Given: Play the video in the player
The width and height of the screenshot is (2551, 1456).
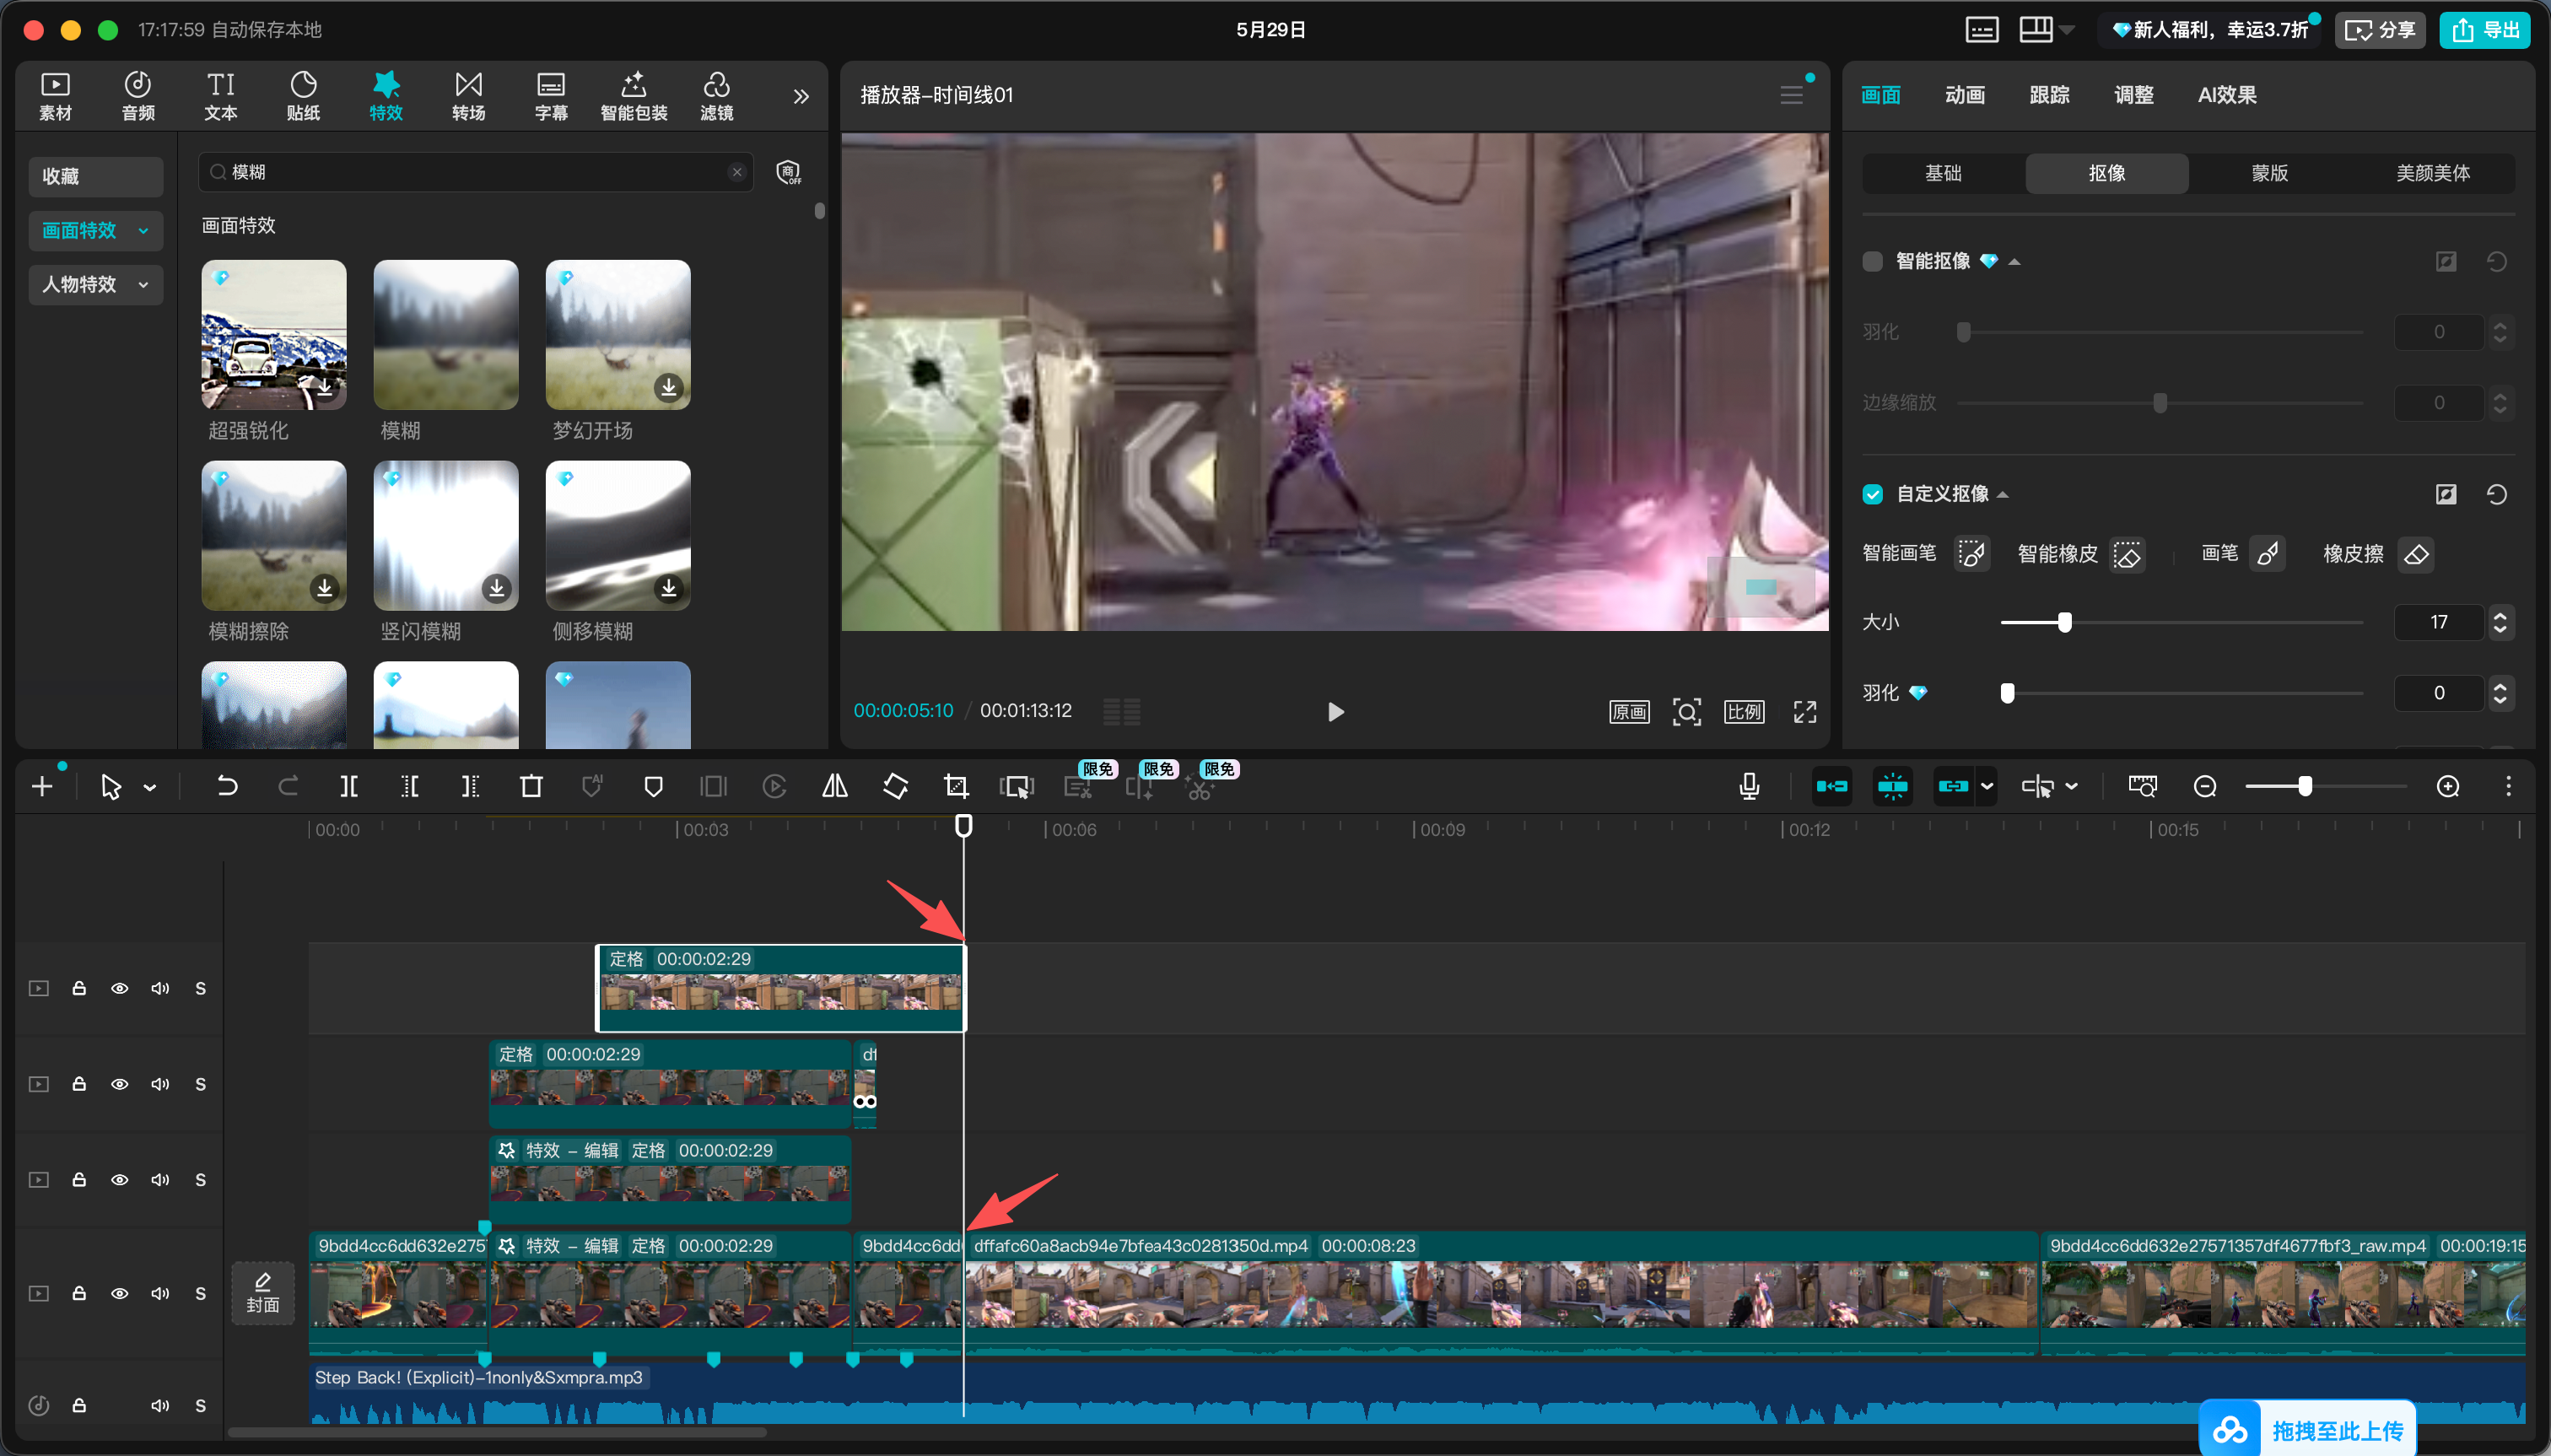Looking at the screenshot, I should click(x=1335, y=711).
